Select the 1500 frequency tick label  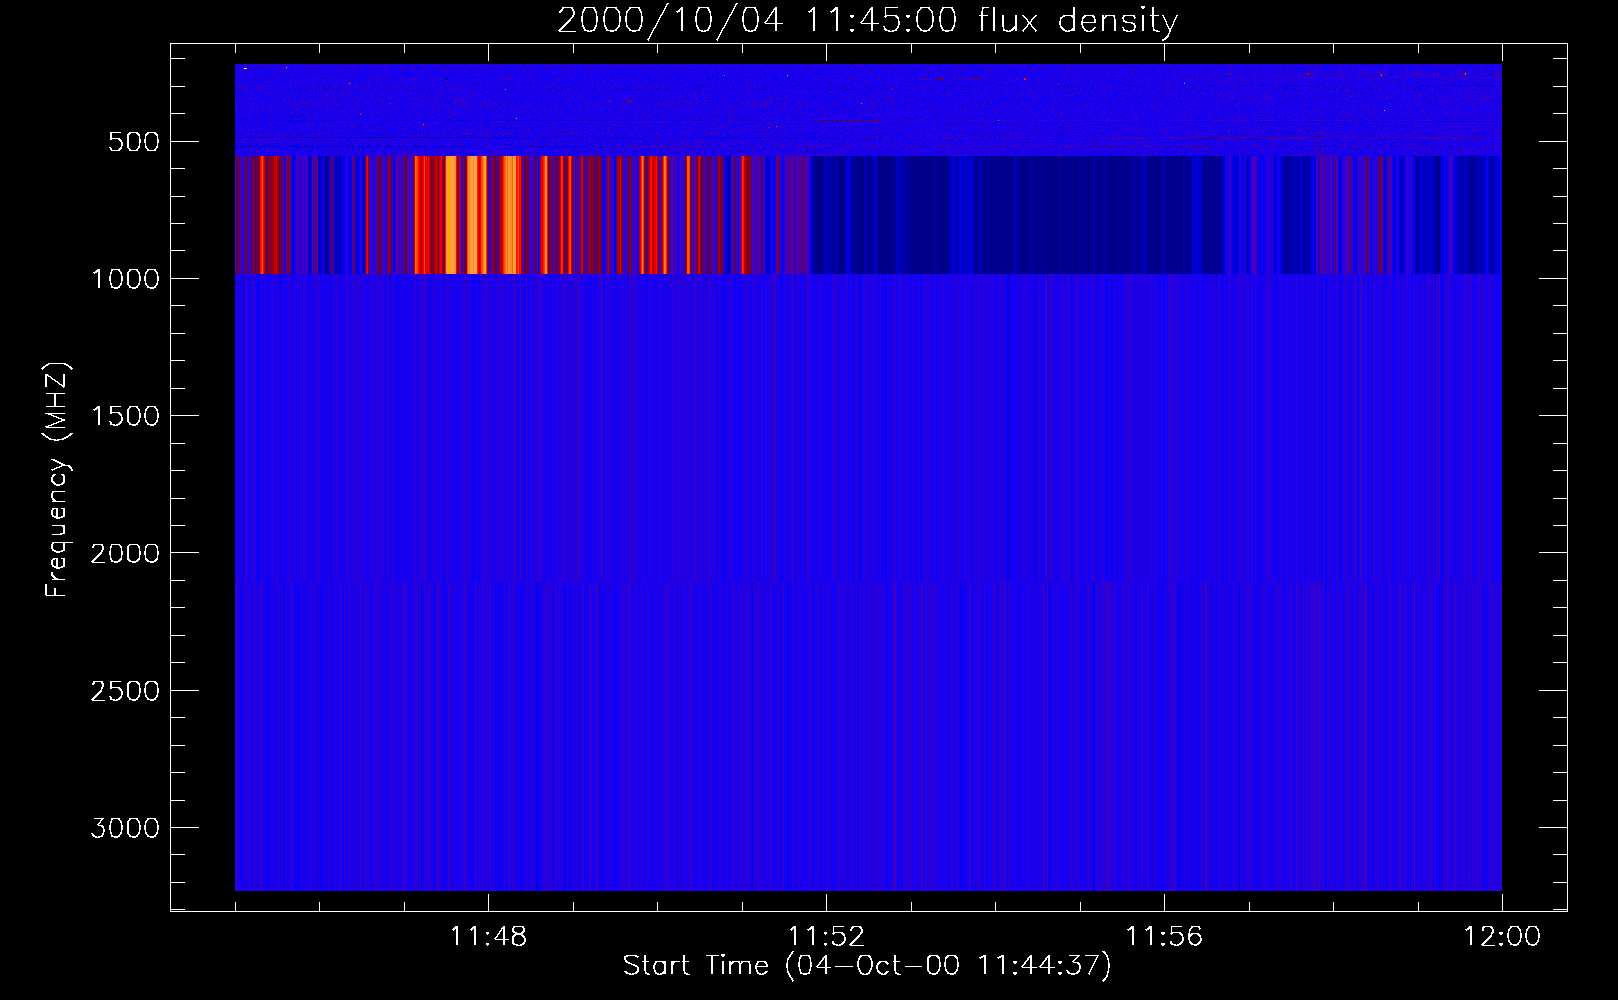click(125, 416)
